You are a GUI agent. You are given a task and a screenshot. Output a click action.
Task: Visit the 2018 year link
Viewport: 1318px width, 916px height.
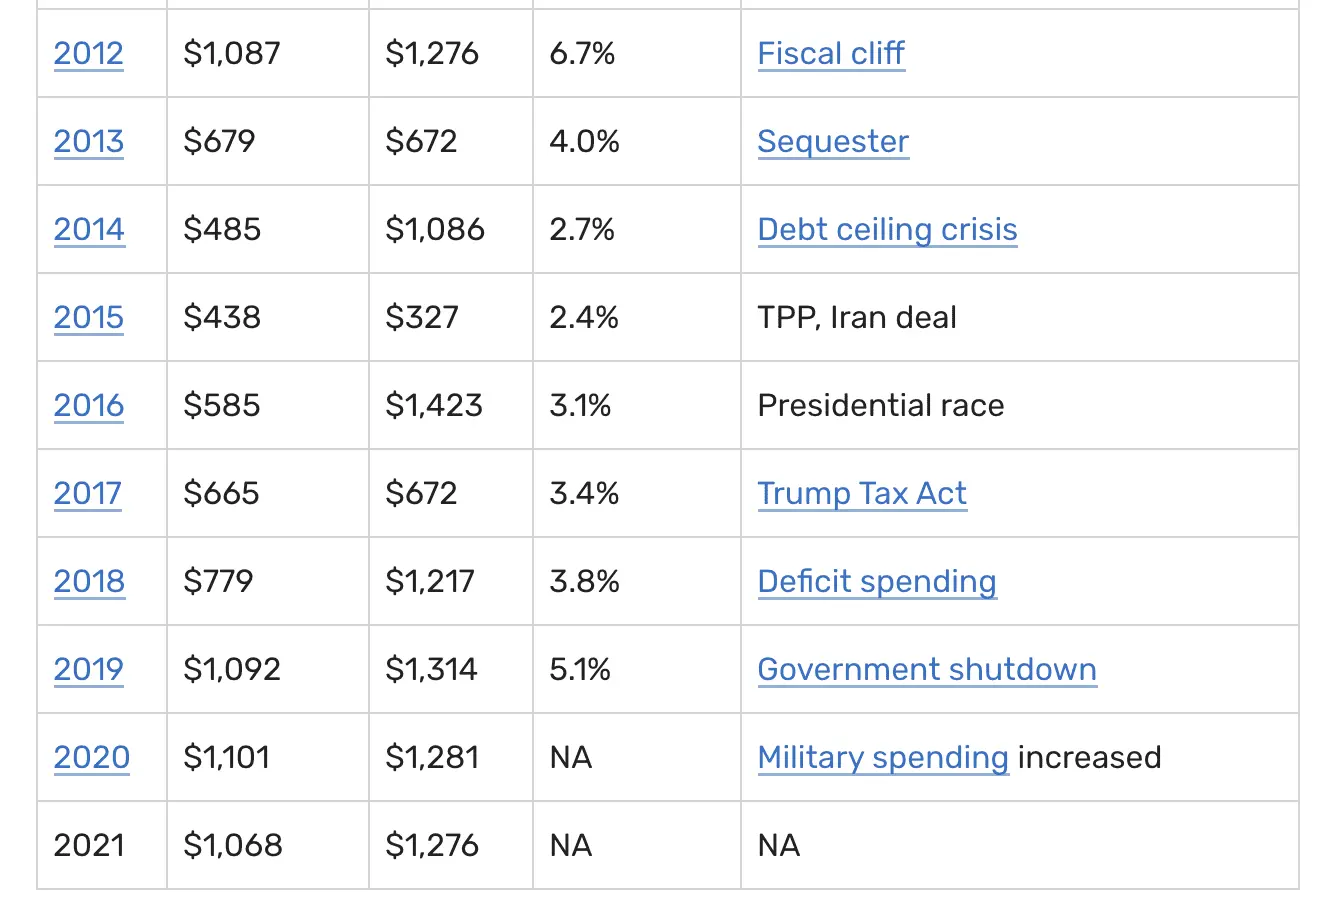(89, 582)
